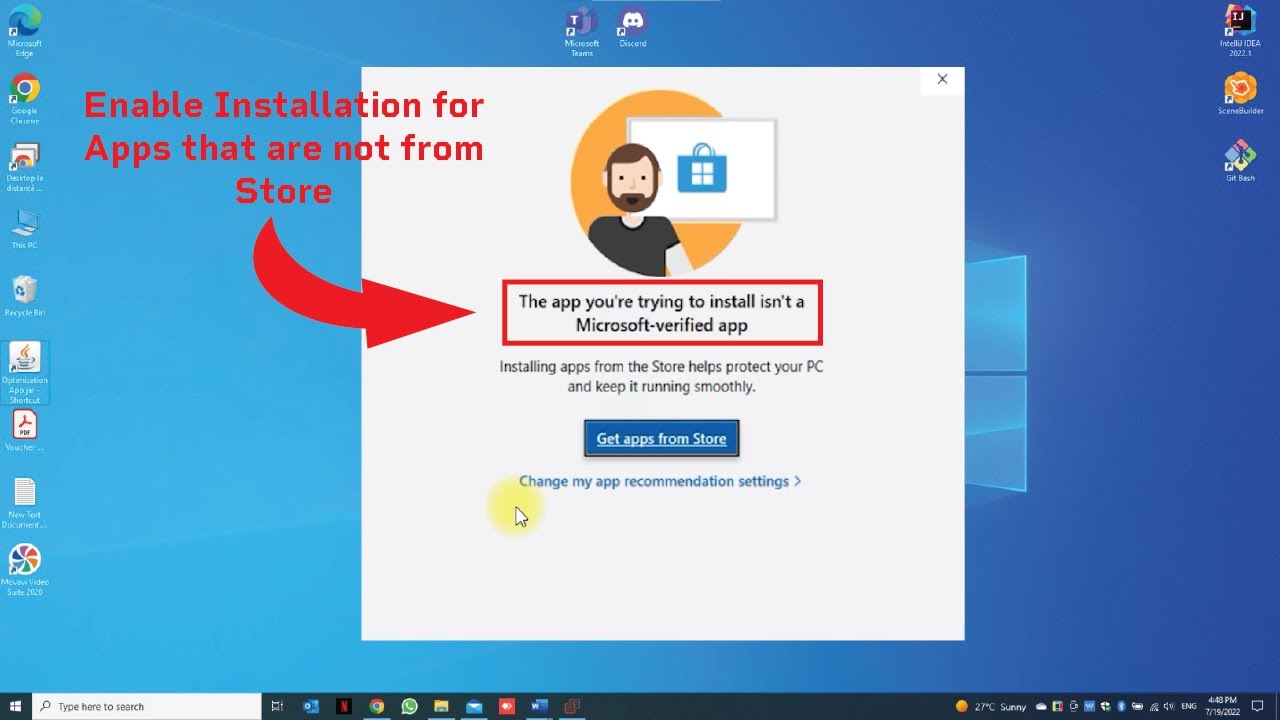1280x720 pixels.
Task: Select Movavi Video Suite 2020 icon
Action: (25, 570)
